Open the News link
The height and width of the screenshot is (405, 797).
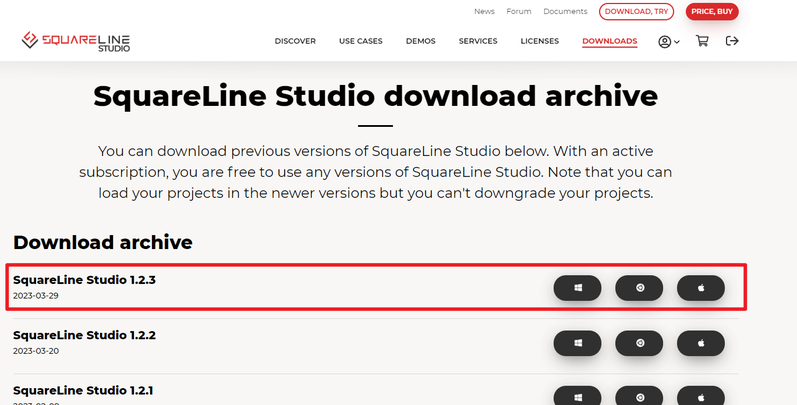(x=484, y=11)
